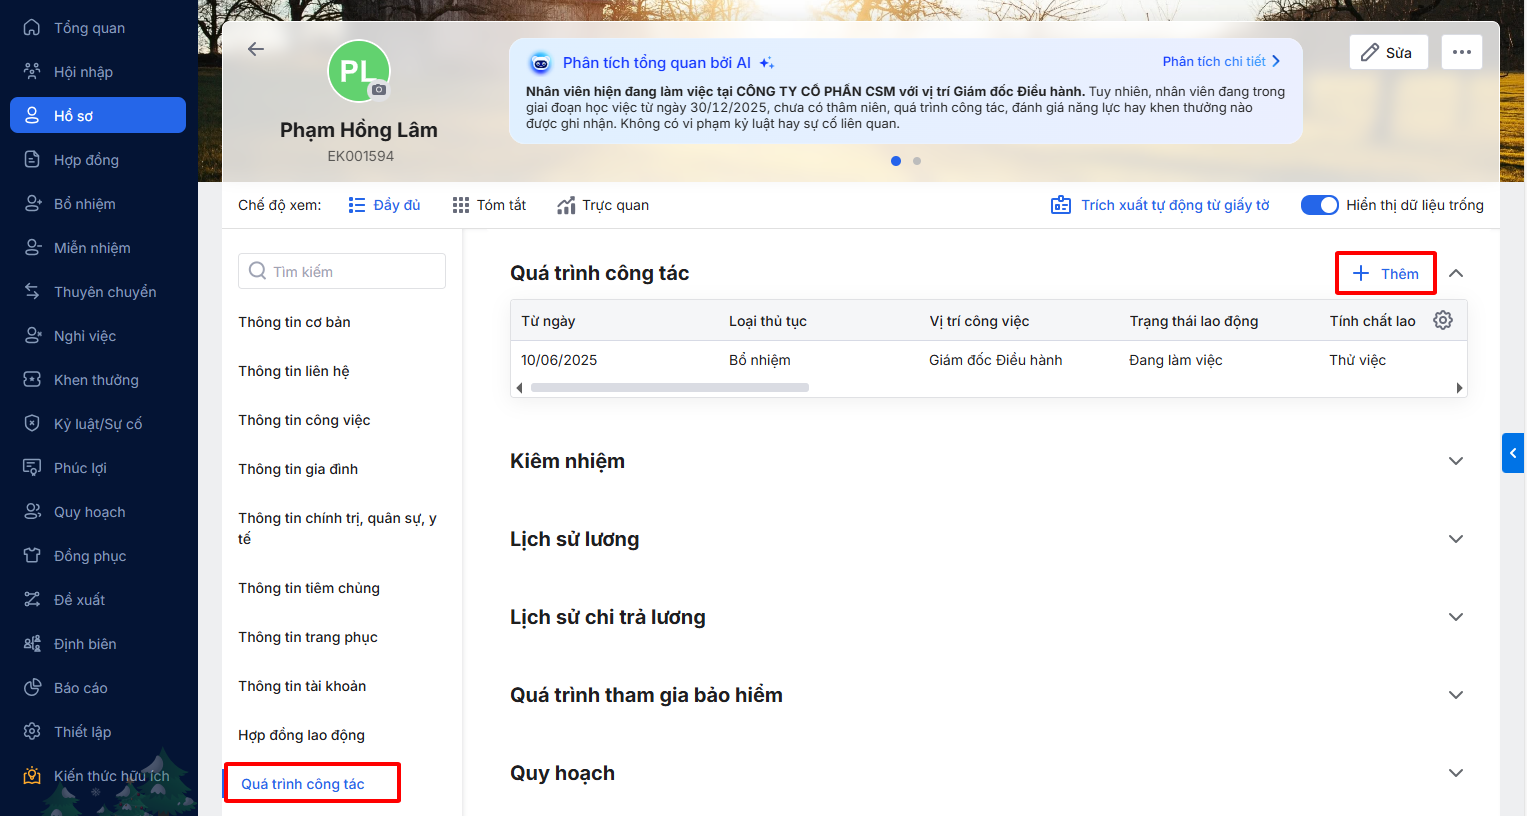Select Thông tin cơ bản in list
Image resolution: width=1527 pixels, height=816 pixels.
(294, 322)
